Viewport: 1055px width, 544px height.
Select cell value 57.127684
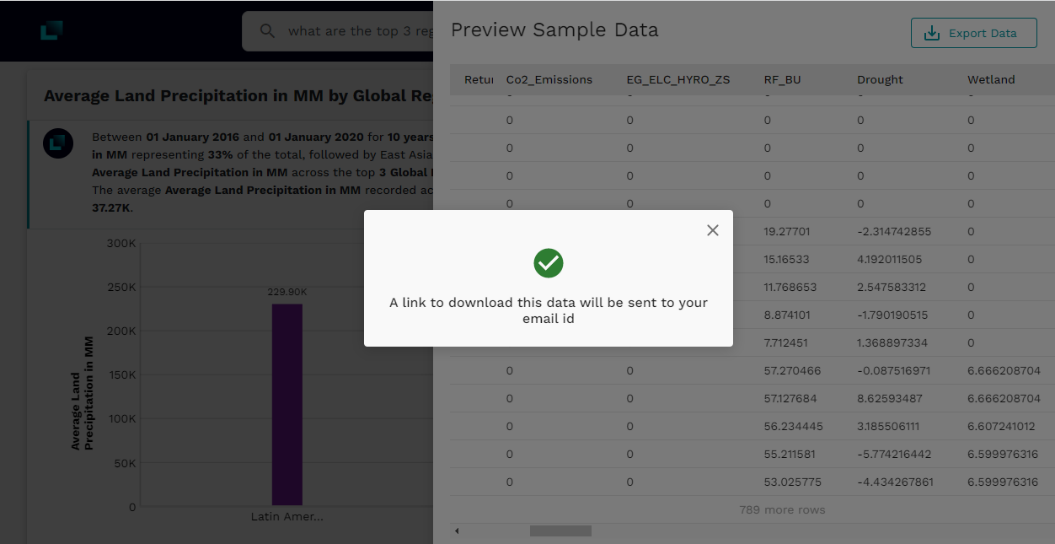(x=791, y=399)
